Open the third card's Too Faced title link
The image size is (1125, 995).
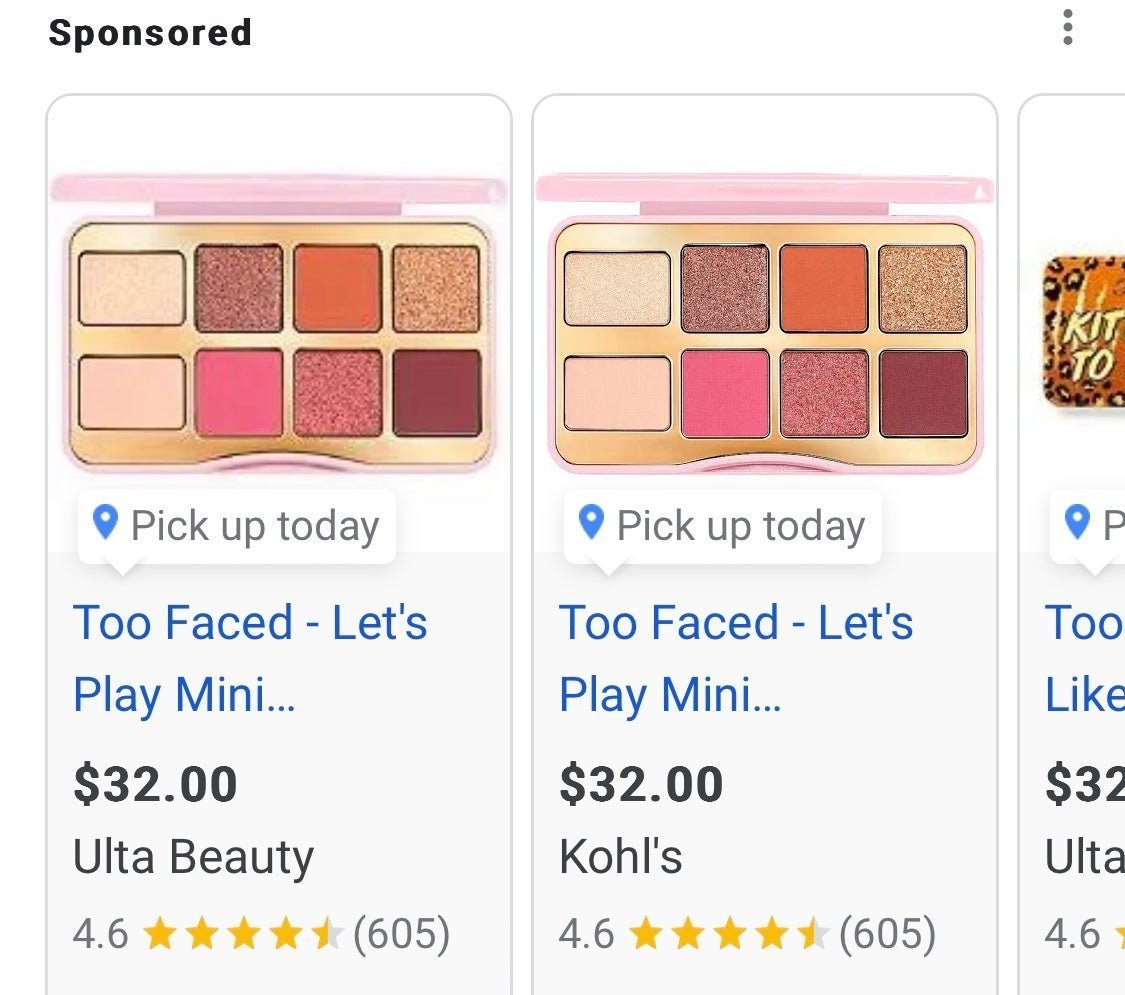(1084, 658)
